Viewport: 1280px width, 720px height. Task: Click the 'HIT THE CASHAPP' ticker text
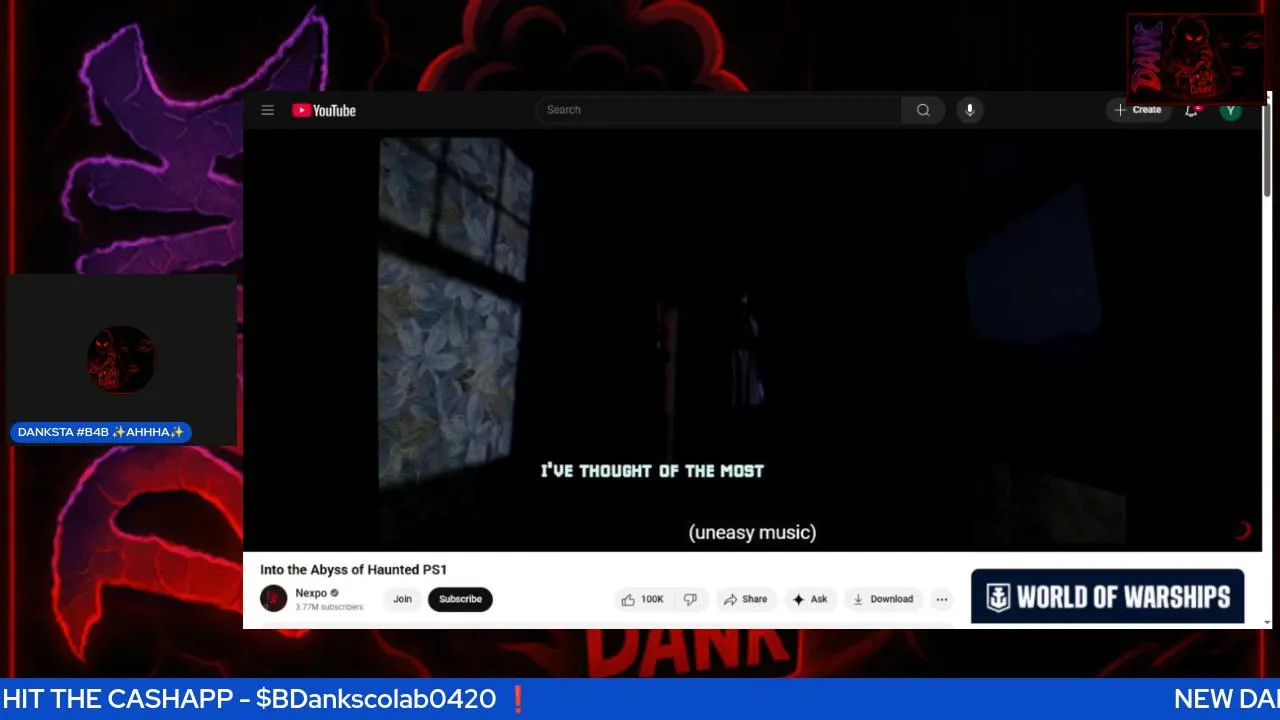pos(249,699)
